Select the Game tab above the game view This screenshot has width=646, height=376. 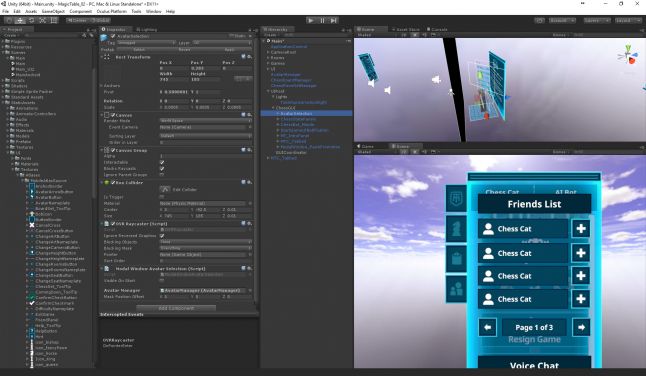[x=365, y=146]
